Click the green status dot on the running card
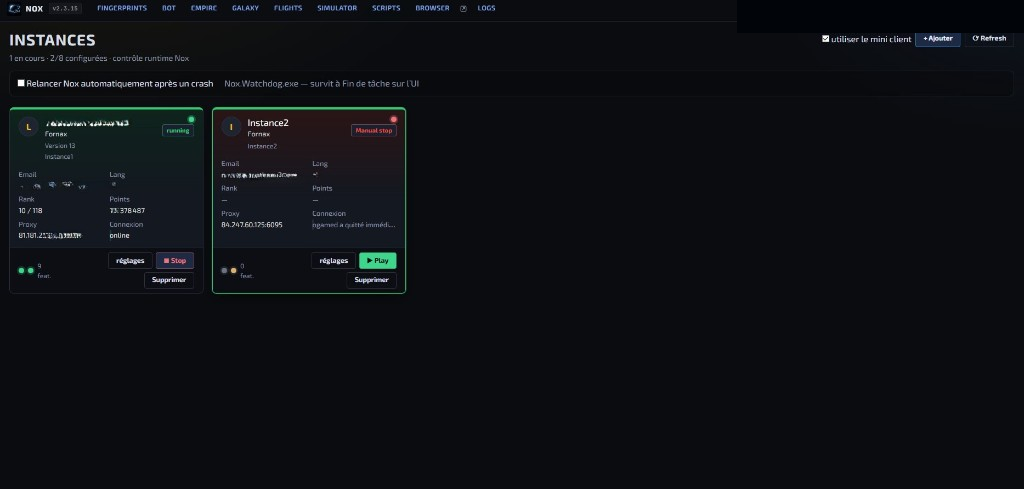This screenshot has height=489, width=1024. pyautogui.click(x=191, y=119)
